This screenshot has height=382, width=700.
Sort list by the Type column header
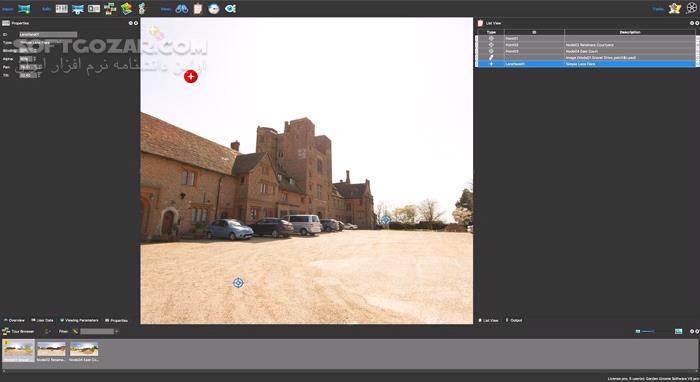coord(491,32)
